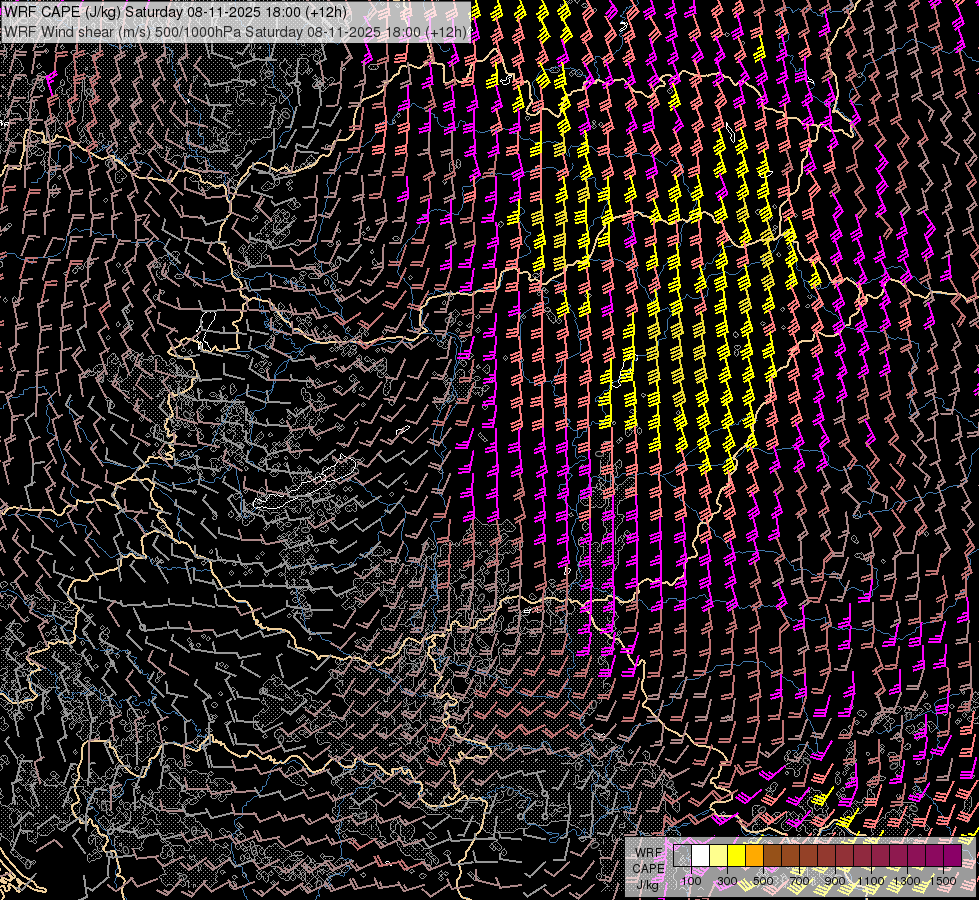Select the 1500 legend scale label
The image size is (979, 900).
tap(943, 881)
